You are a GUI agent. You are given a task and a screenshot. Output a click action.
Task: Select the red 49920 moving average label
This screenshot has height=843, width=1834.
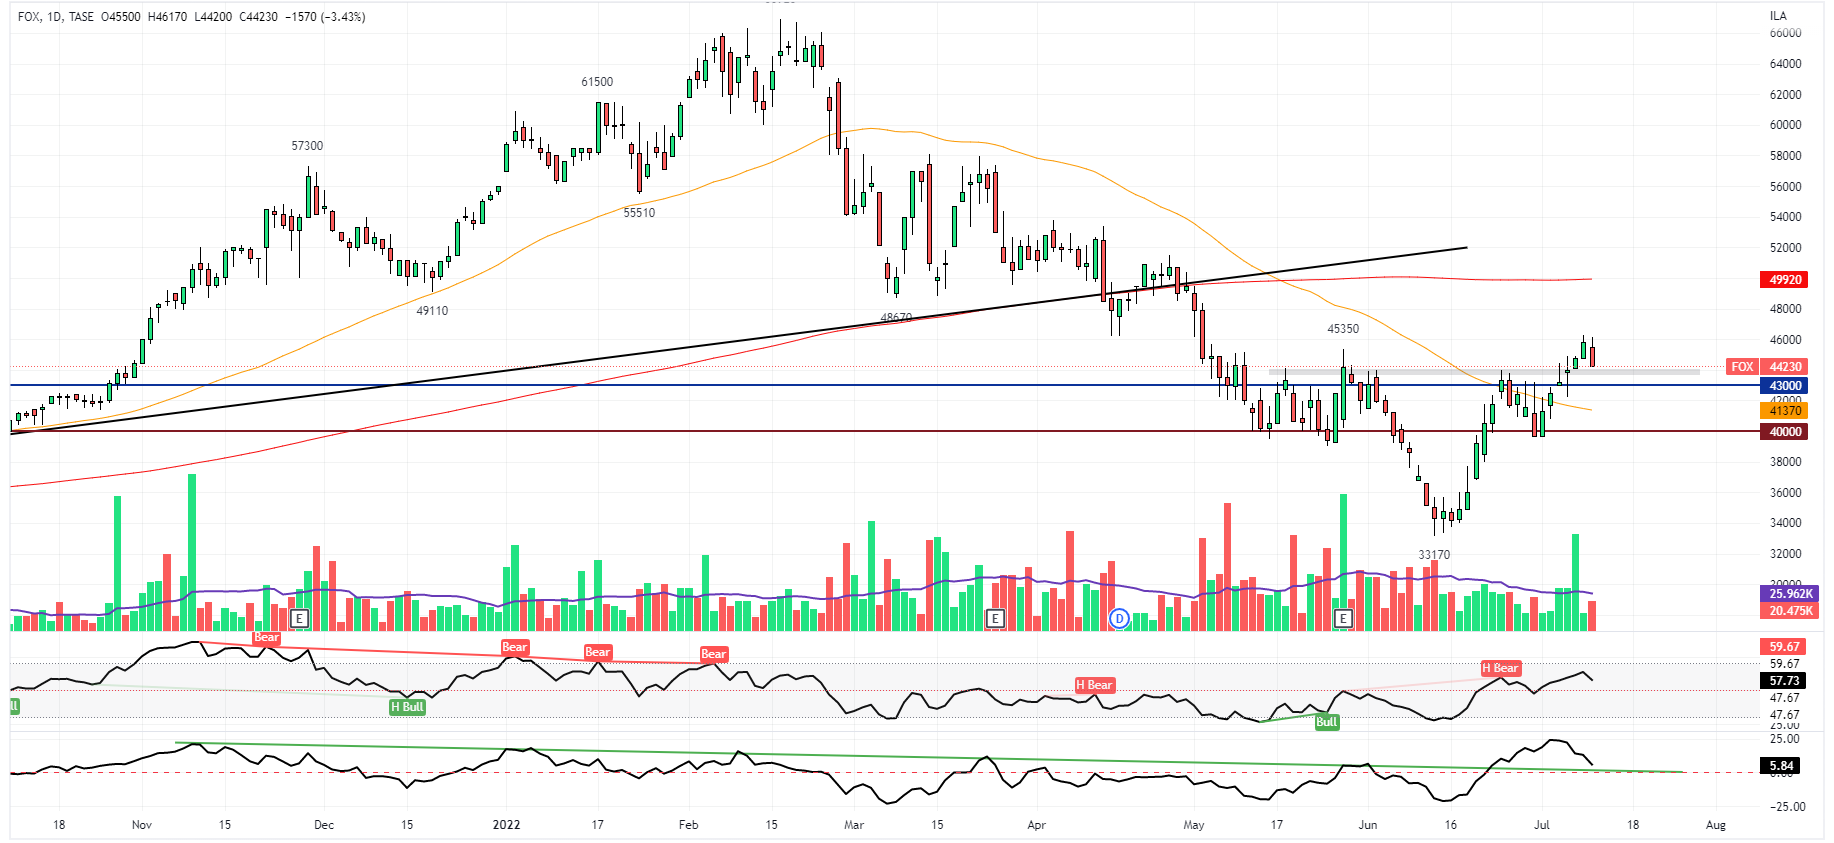(1784, 280)
